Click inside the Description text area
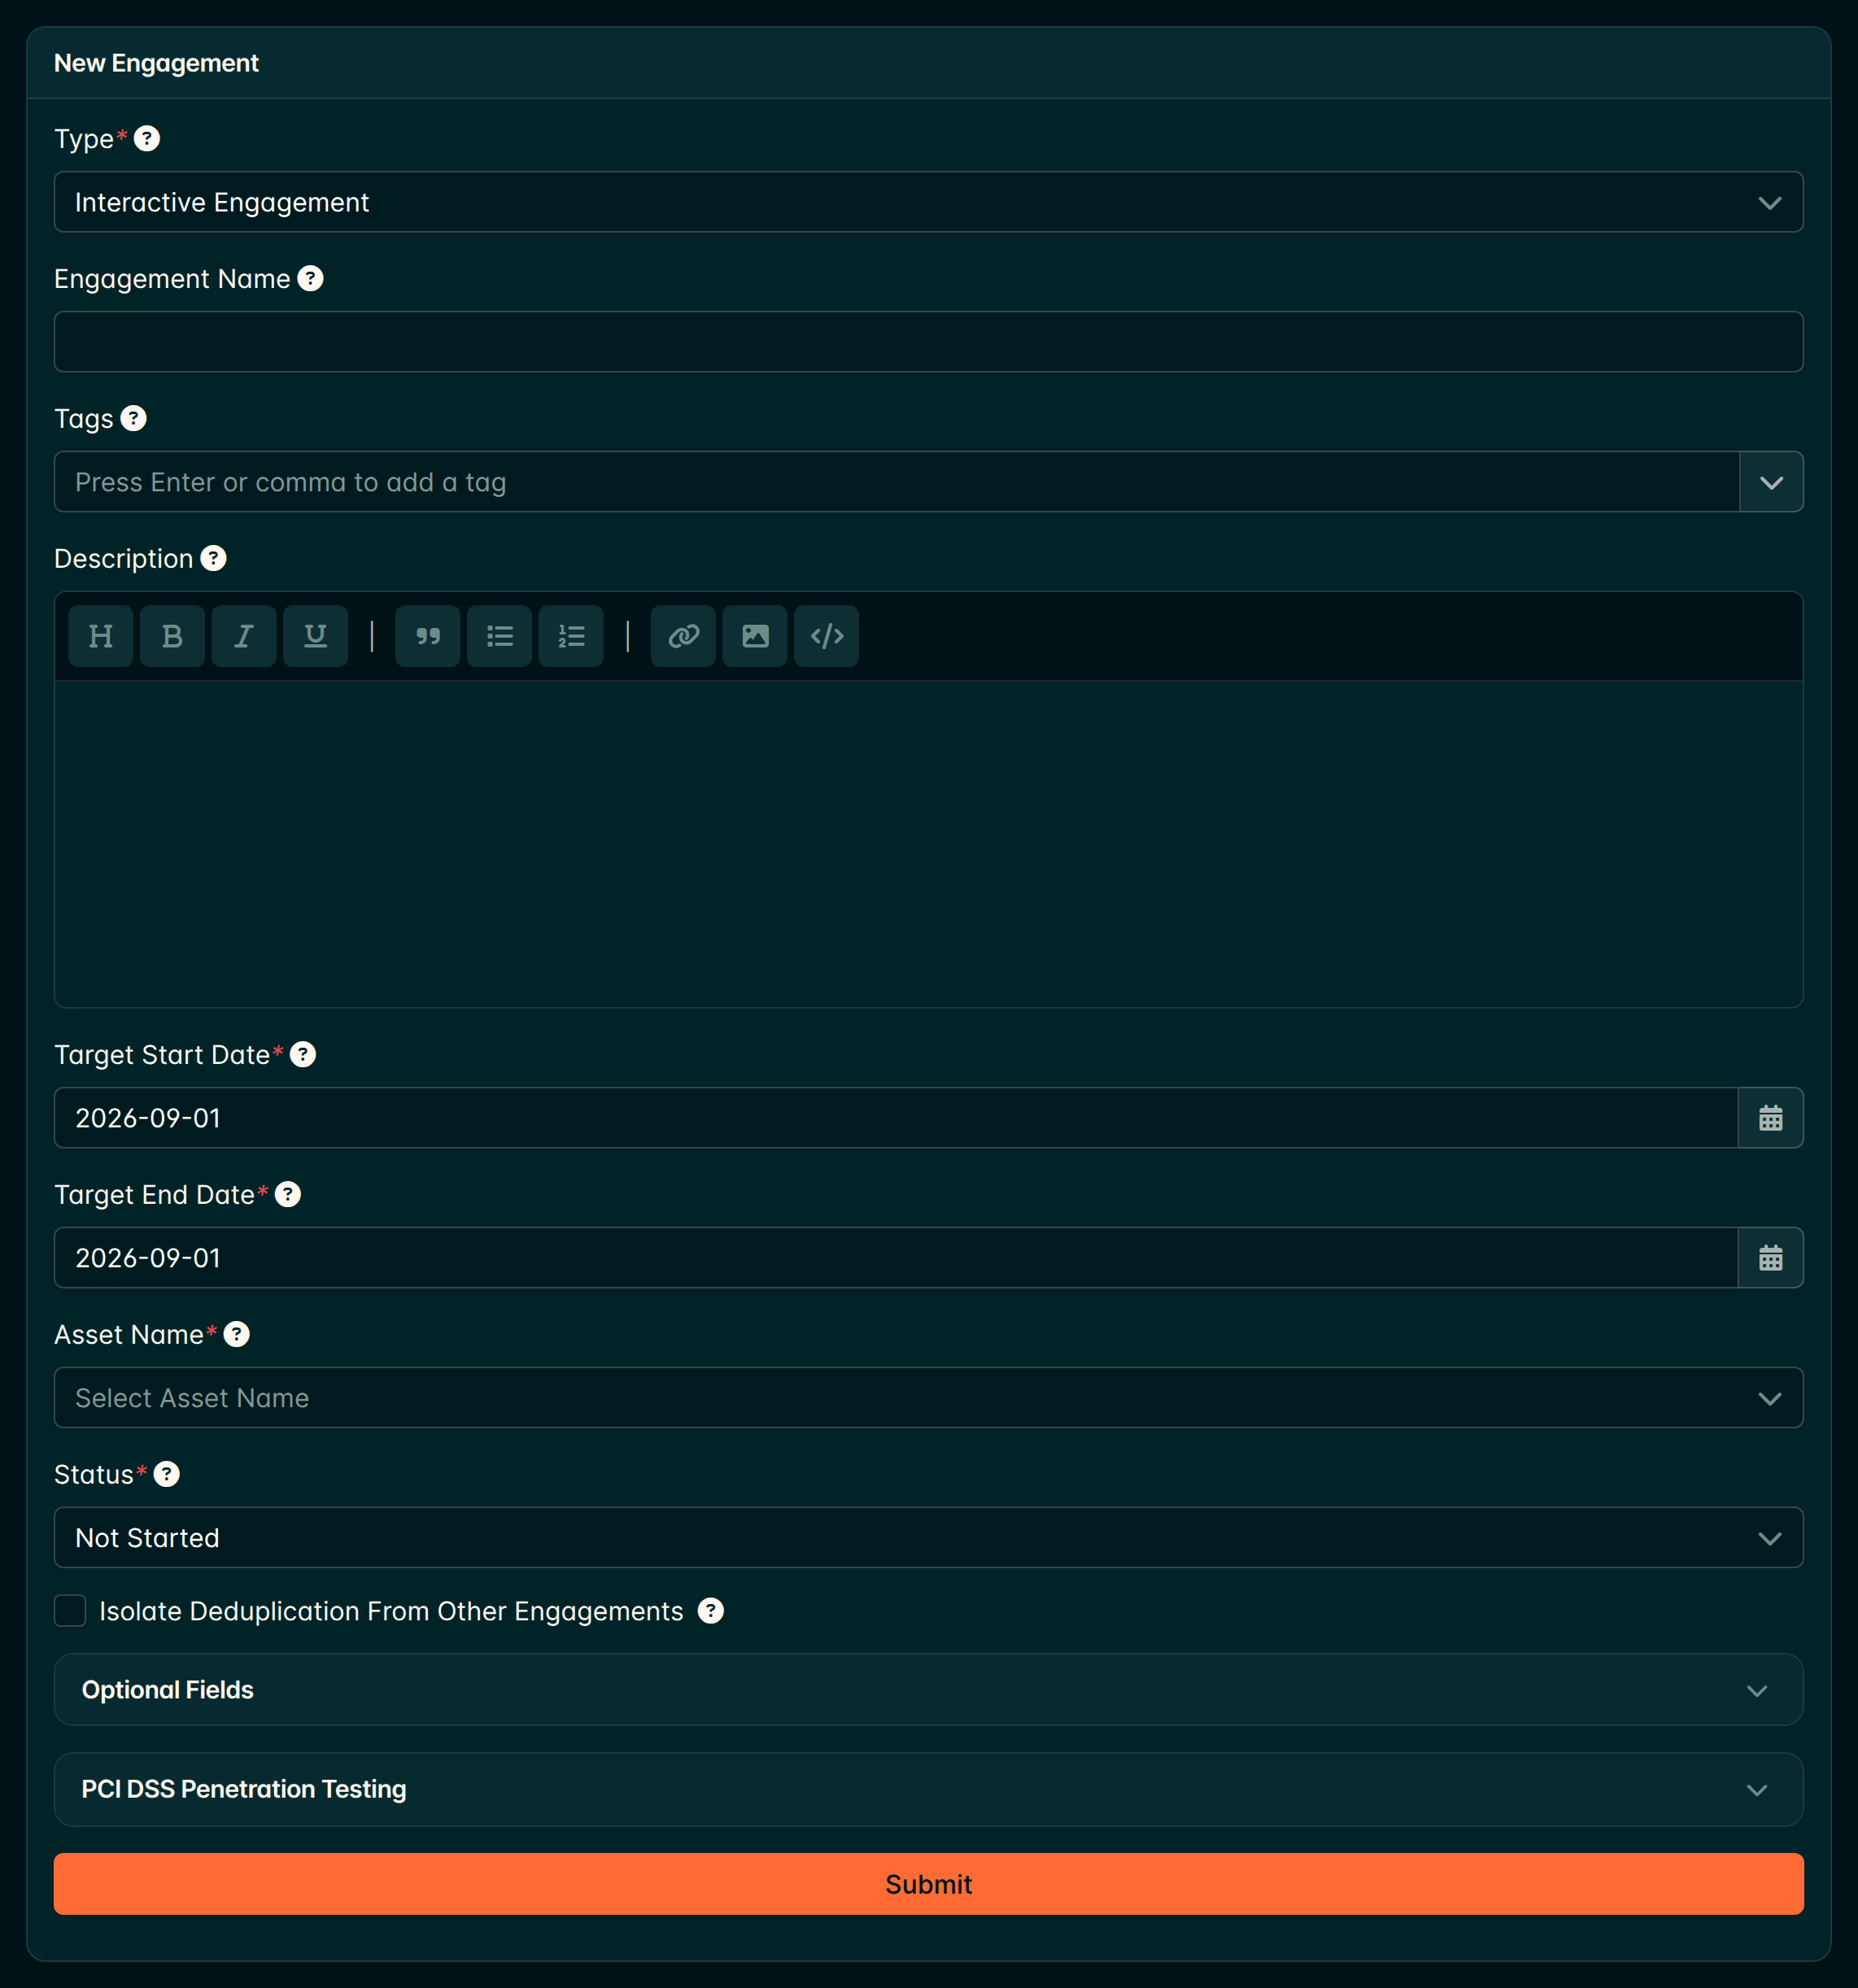The height and width of the screenshot is (1988, 1858). [928, 844]
